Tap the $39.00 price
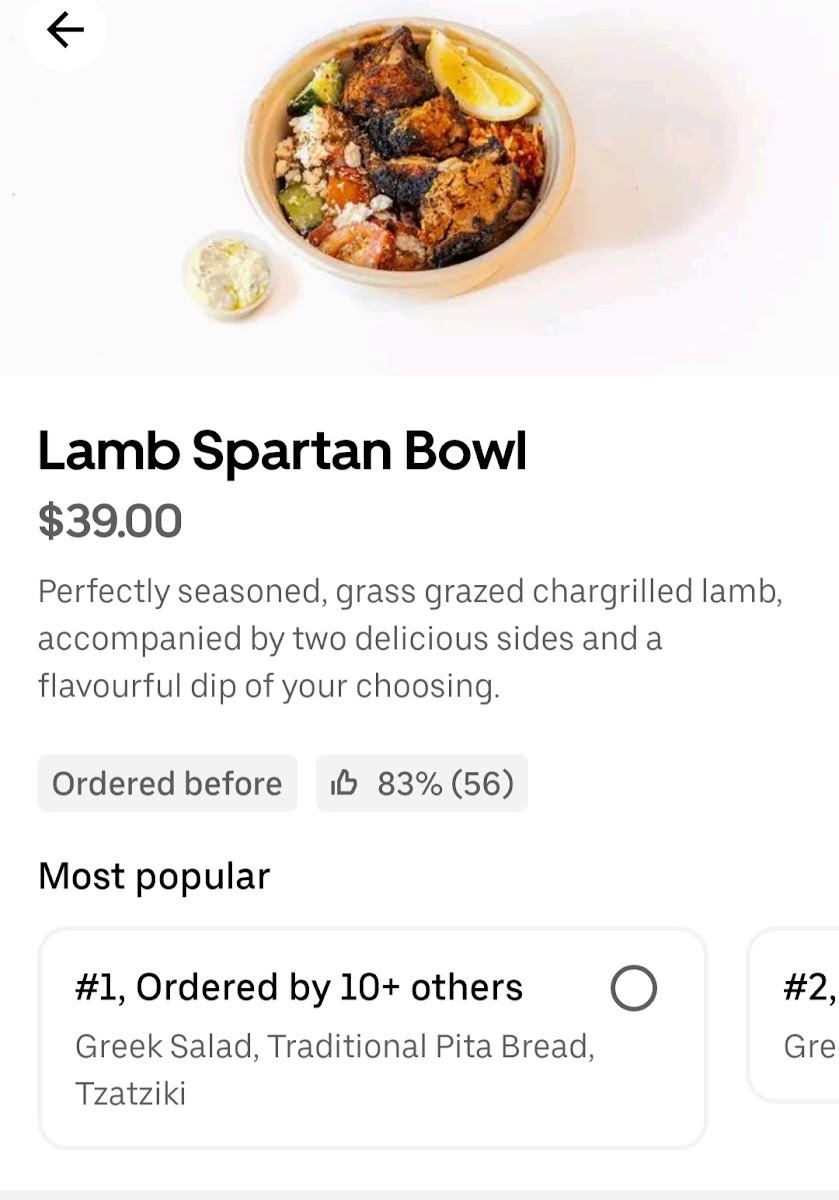 pyautogui.click(x=110, y=521)
